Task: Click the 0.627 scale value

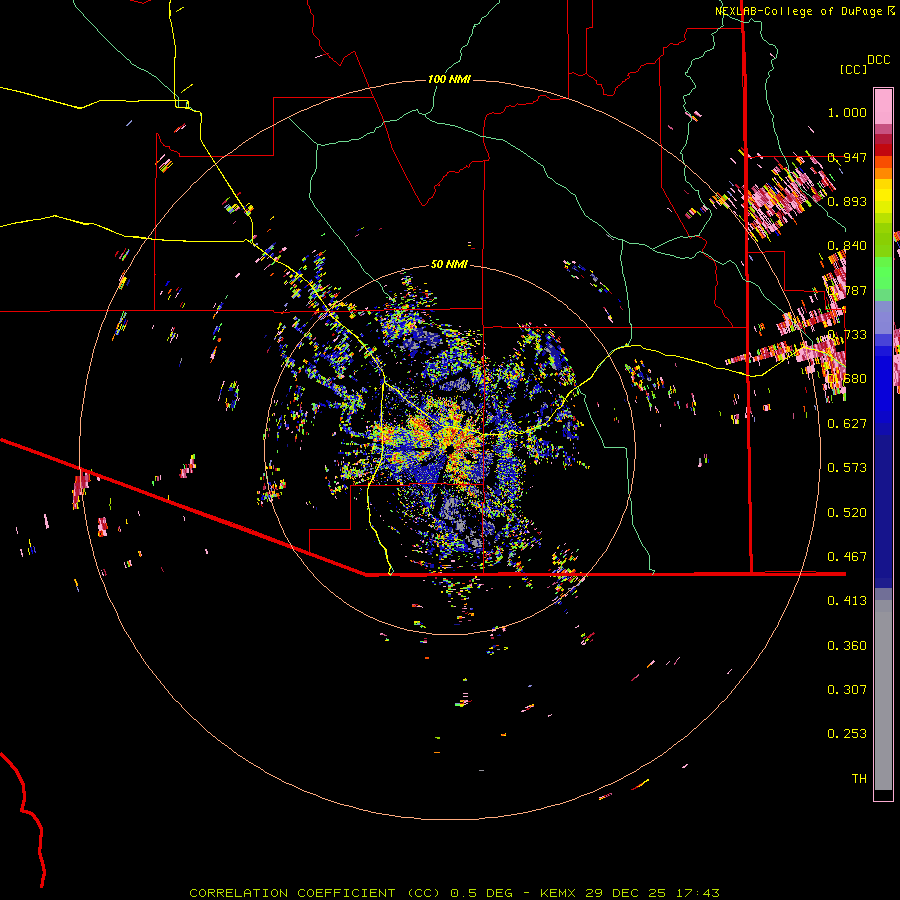Action: click(847, 424)
